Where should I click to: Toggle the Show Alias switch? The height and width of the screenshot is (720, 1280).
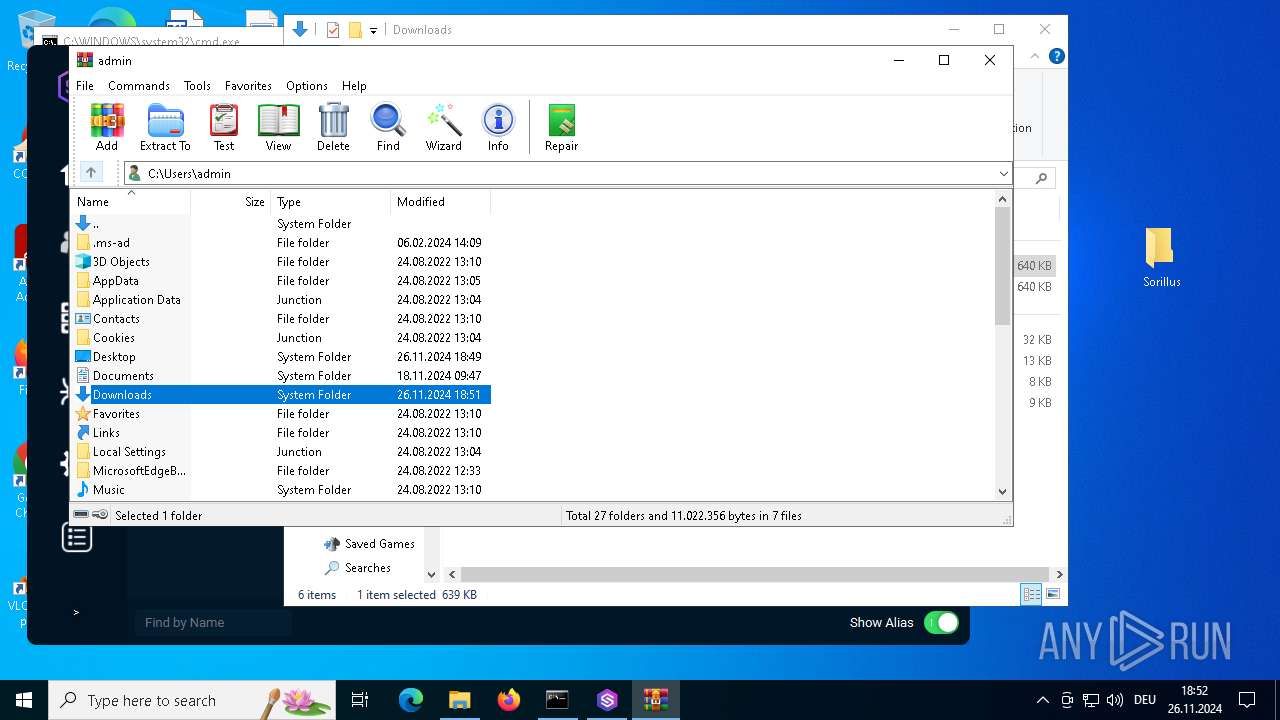(941, 622)
